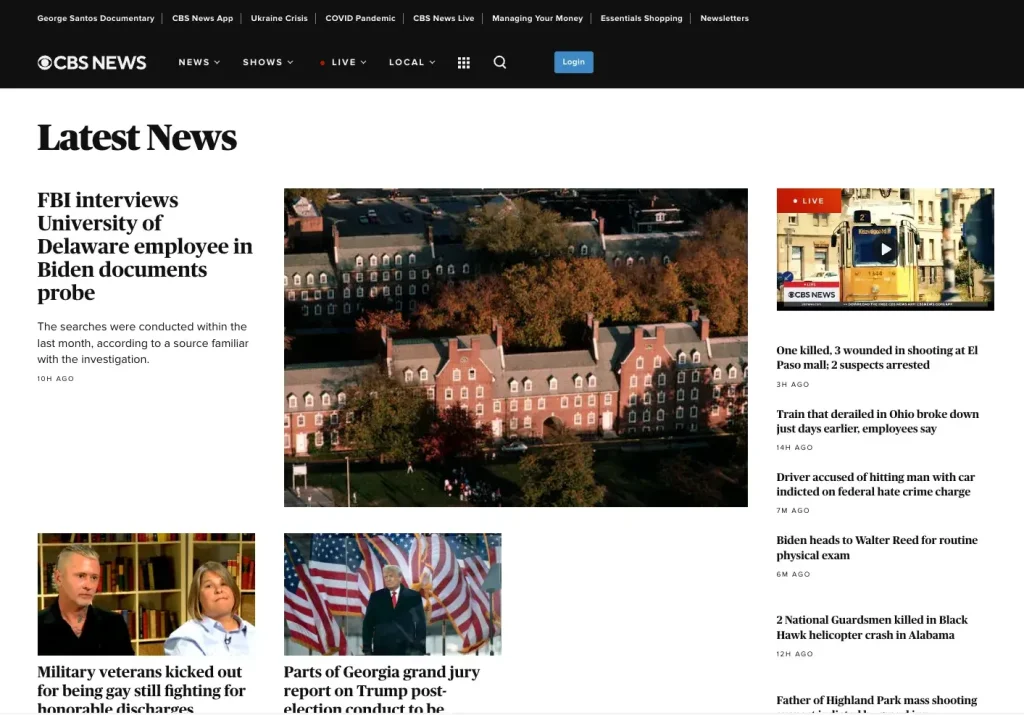Expand the Live dropdown menu

(343, 62)
